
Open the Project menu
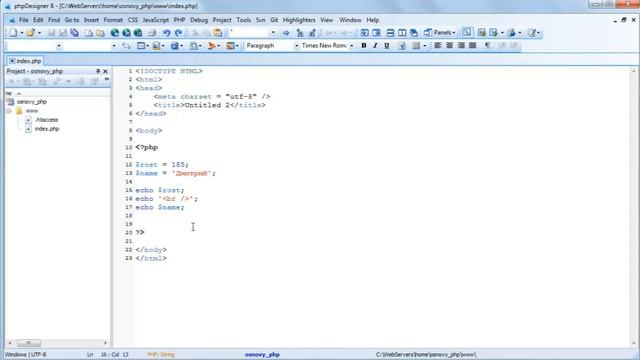point(222,20)
